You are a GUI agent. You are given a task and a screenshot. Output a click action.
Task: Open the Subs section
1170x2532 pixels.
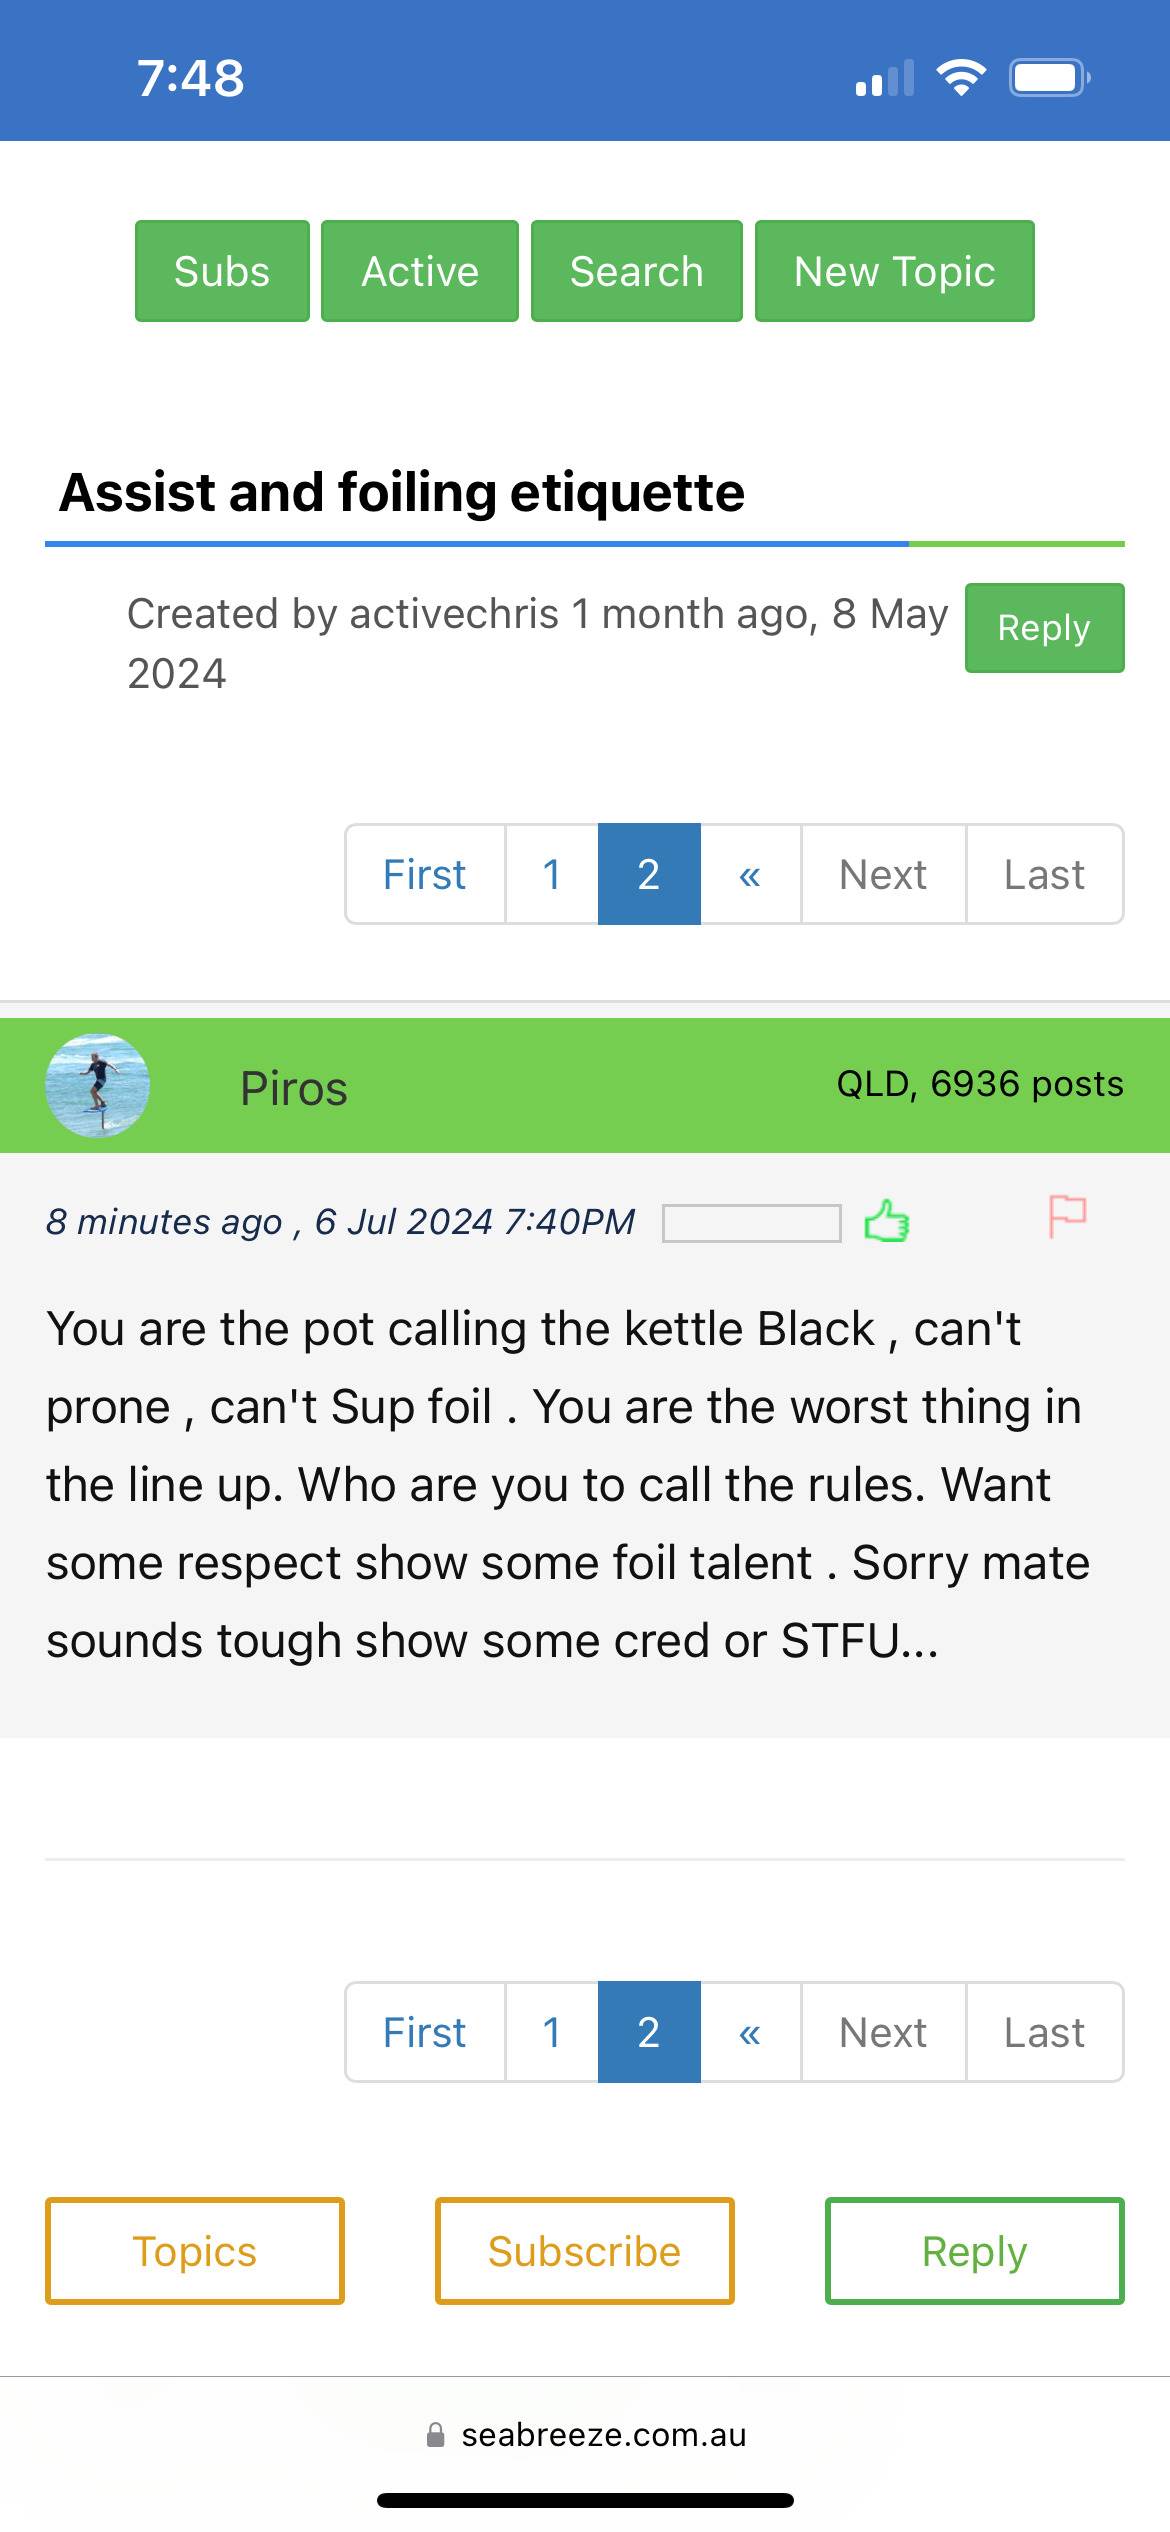point(222,271)
